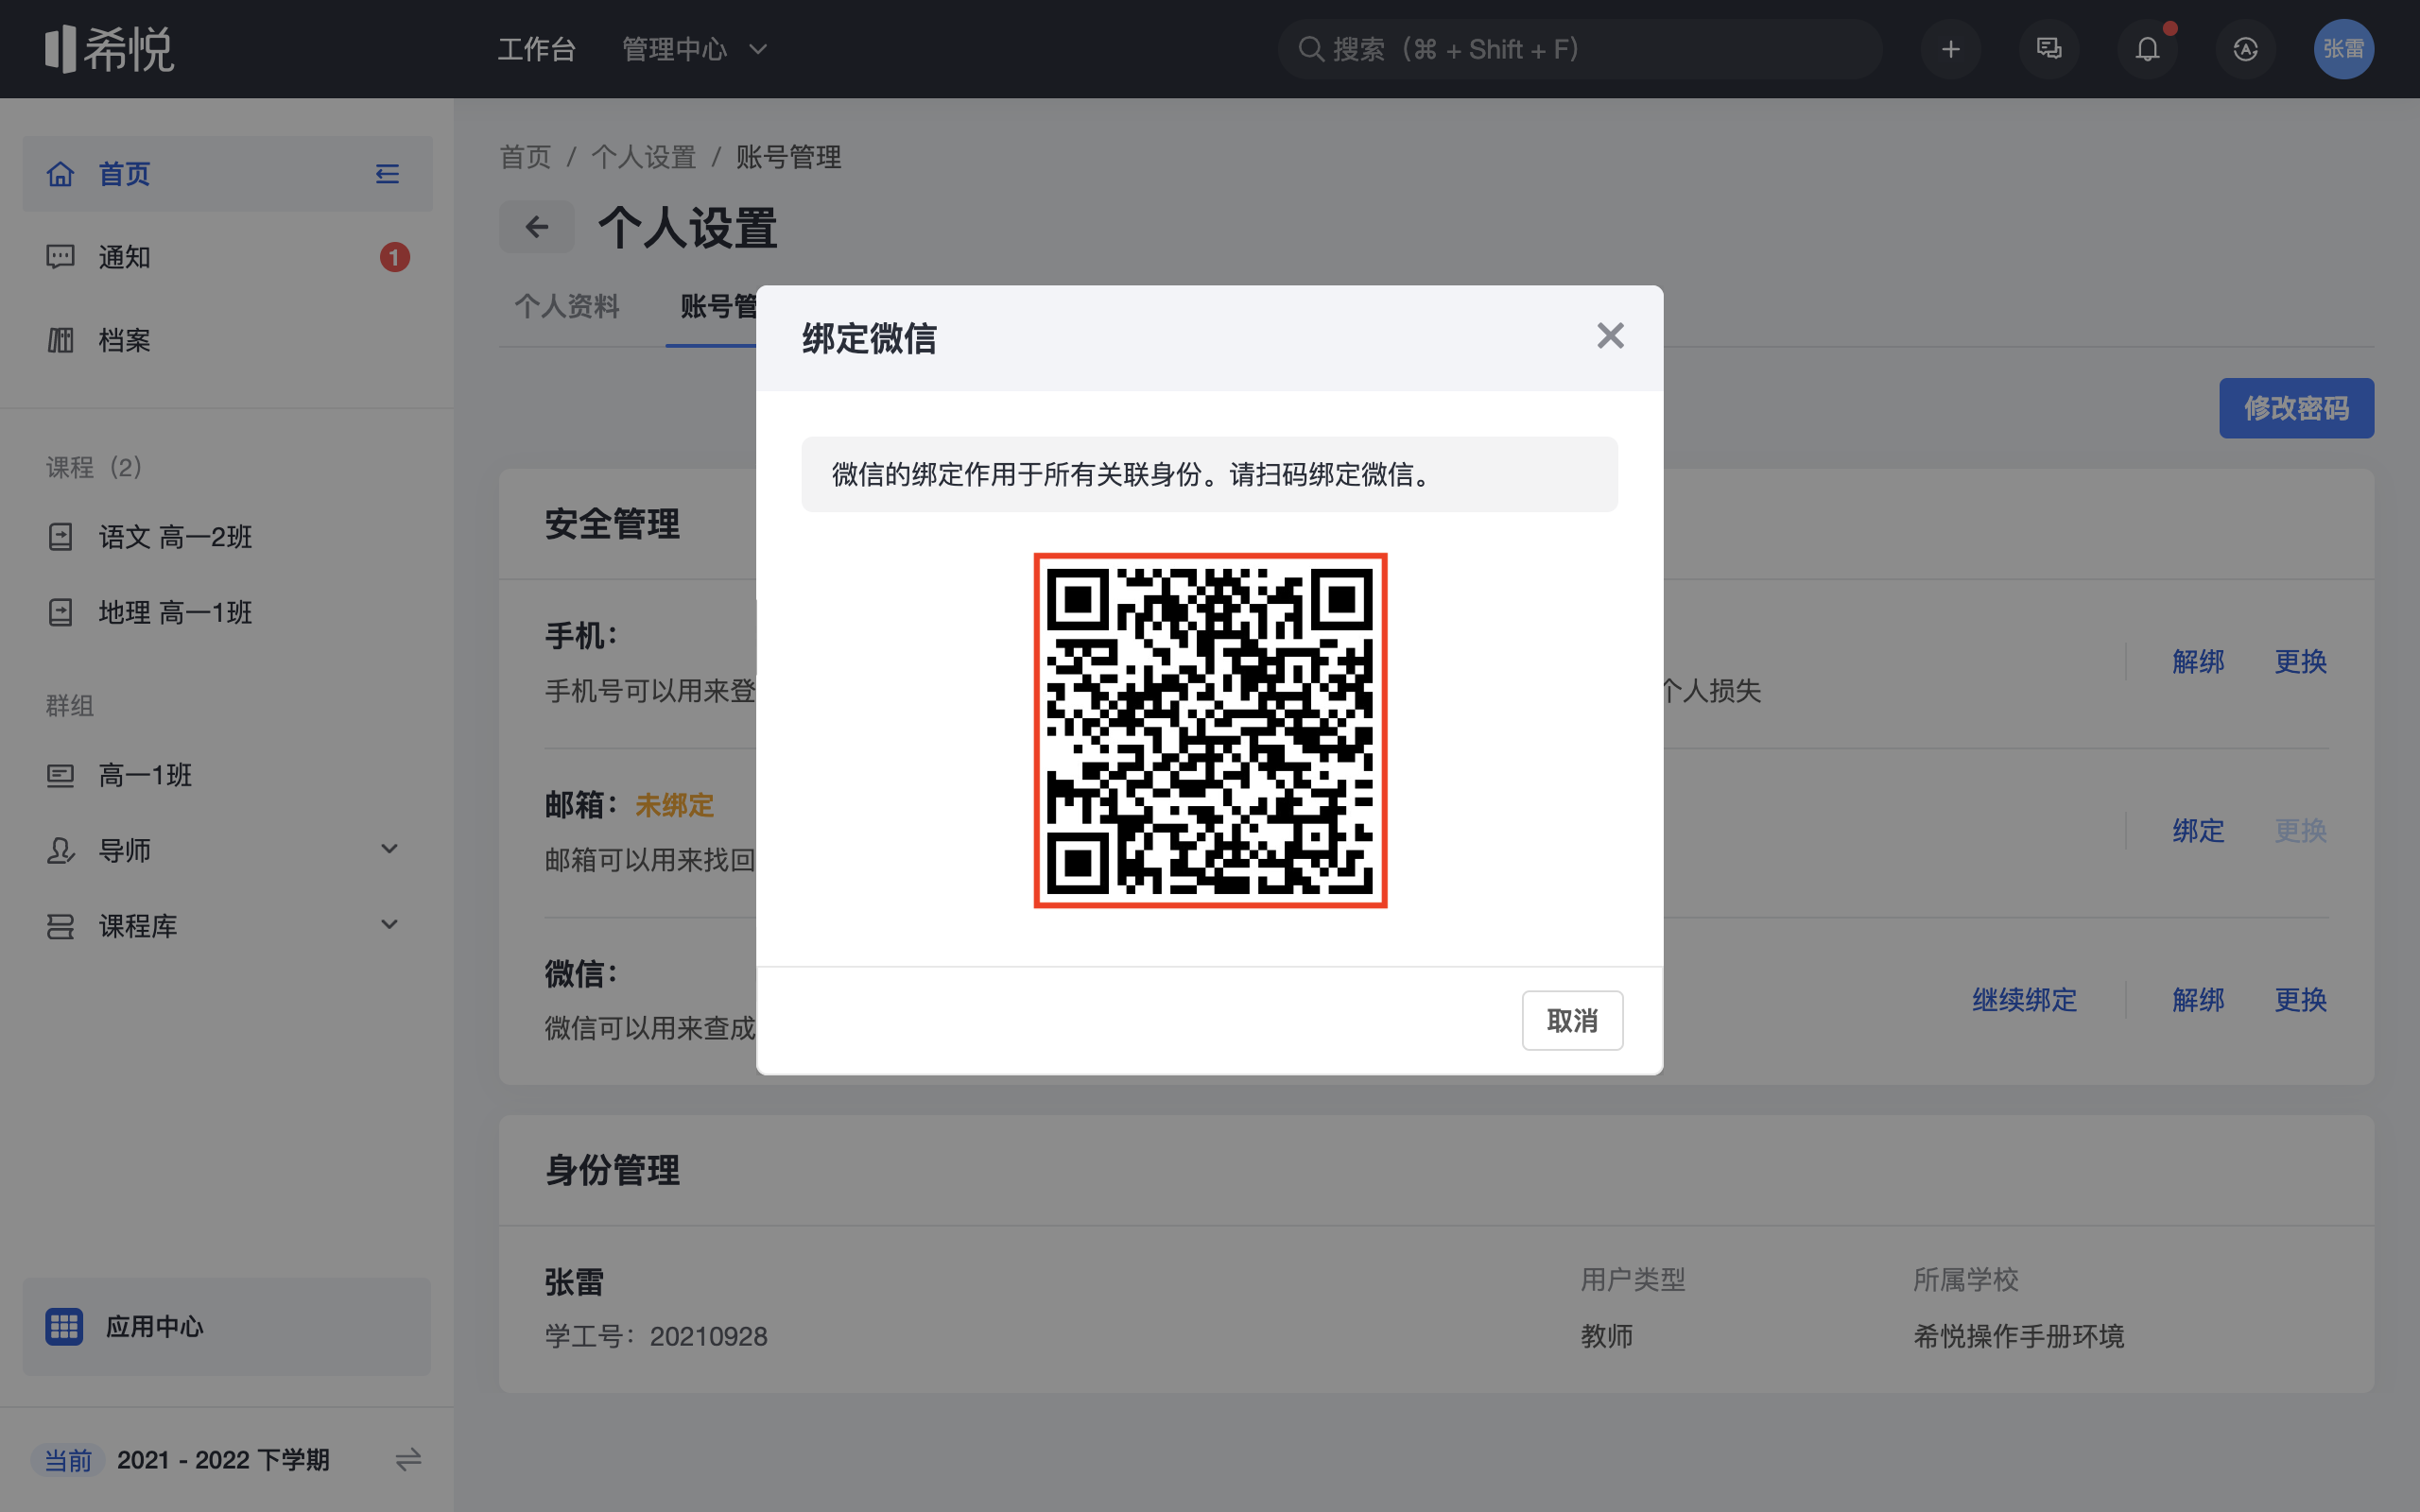
Task: Click the 课程库 stack icon in the sidebar
Action: (x=60, y=926)
